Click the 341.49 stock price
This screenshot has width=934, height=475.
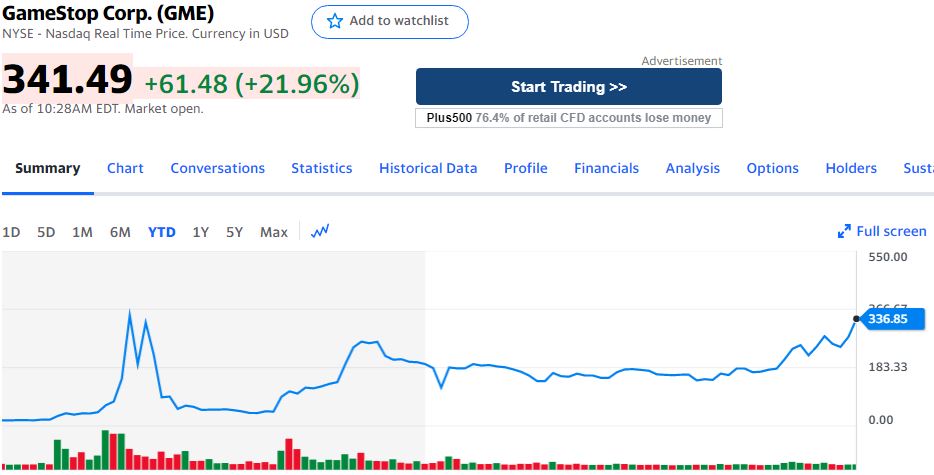point(67,78)
